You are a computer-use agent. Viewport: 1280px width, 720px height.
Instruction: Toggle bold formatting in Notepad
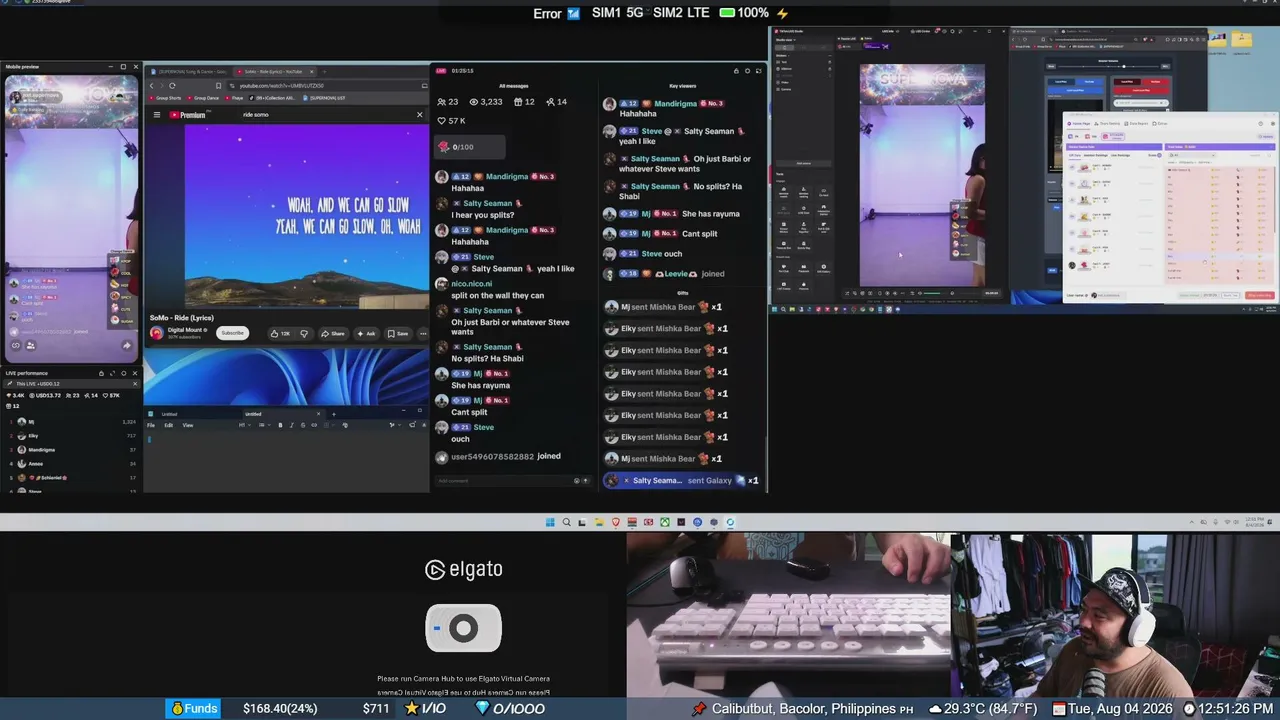click(x=280, y=425)
